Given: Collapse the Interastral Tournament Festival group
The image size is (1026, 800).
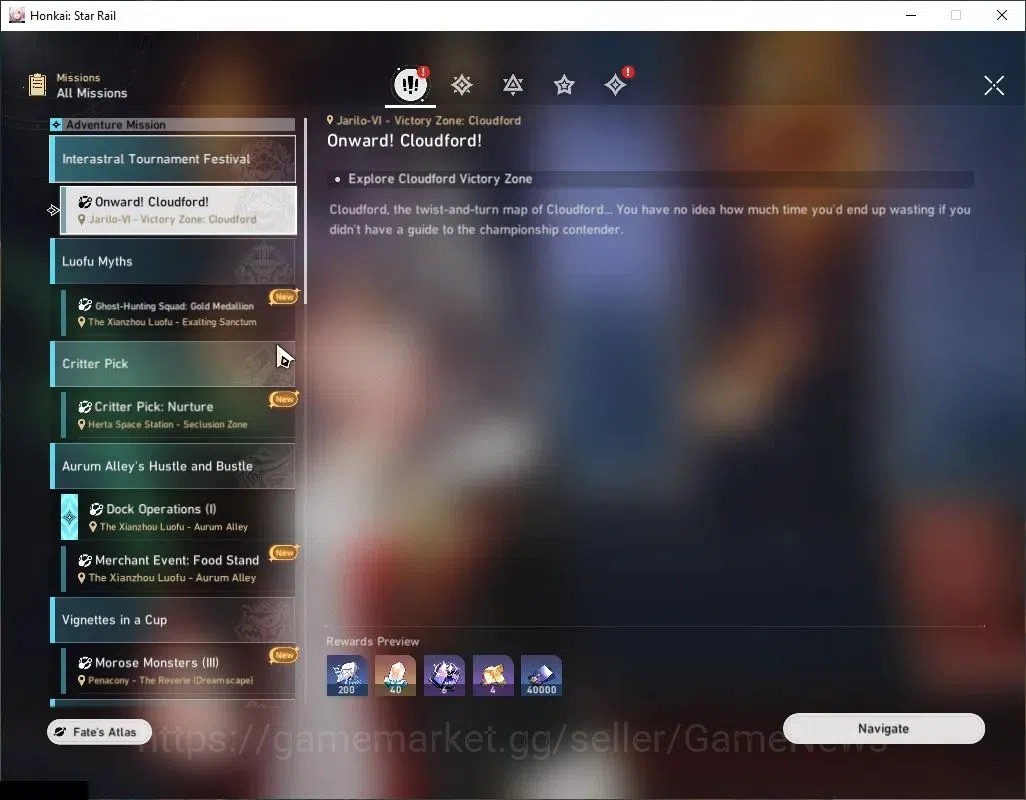Looking at the screenshot, I should pyautogui.click(x=173, y=159).
